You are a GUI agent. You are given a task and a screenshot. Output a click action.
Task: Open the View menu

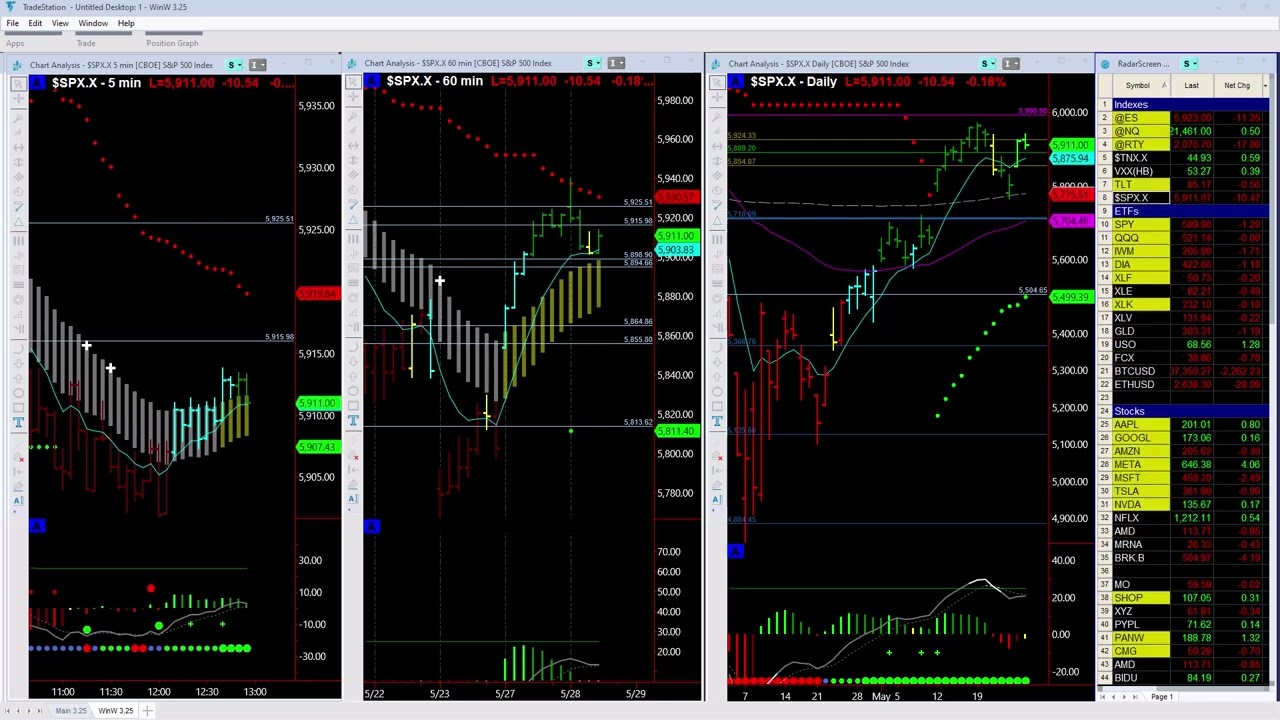[x=59, y=23]
